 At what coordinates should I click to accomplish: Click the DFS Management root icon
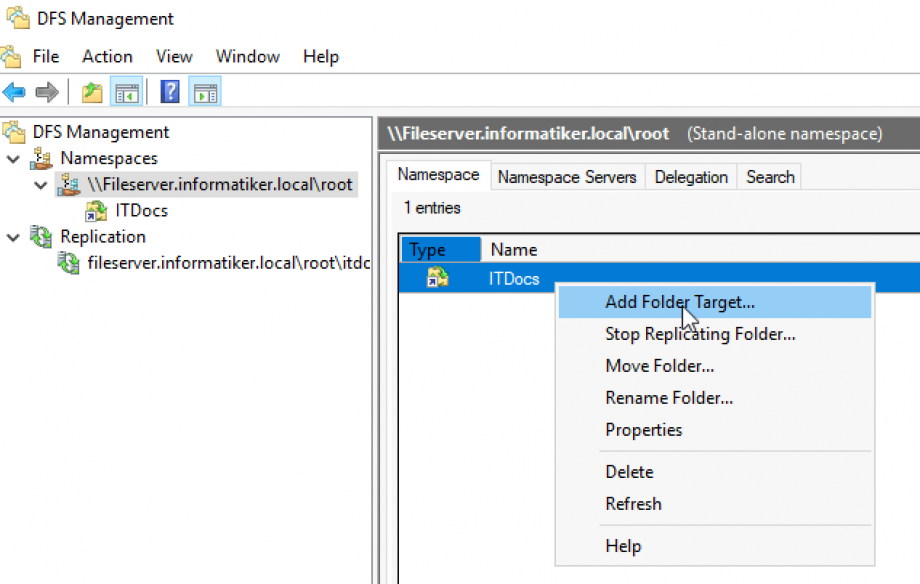tap(14, 131)
